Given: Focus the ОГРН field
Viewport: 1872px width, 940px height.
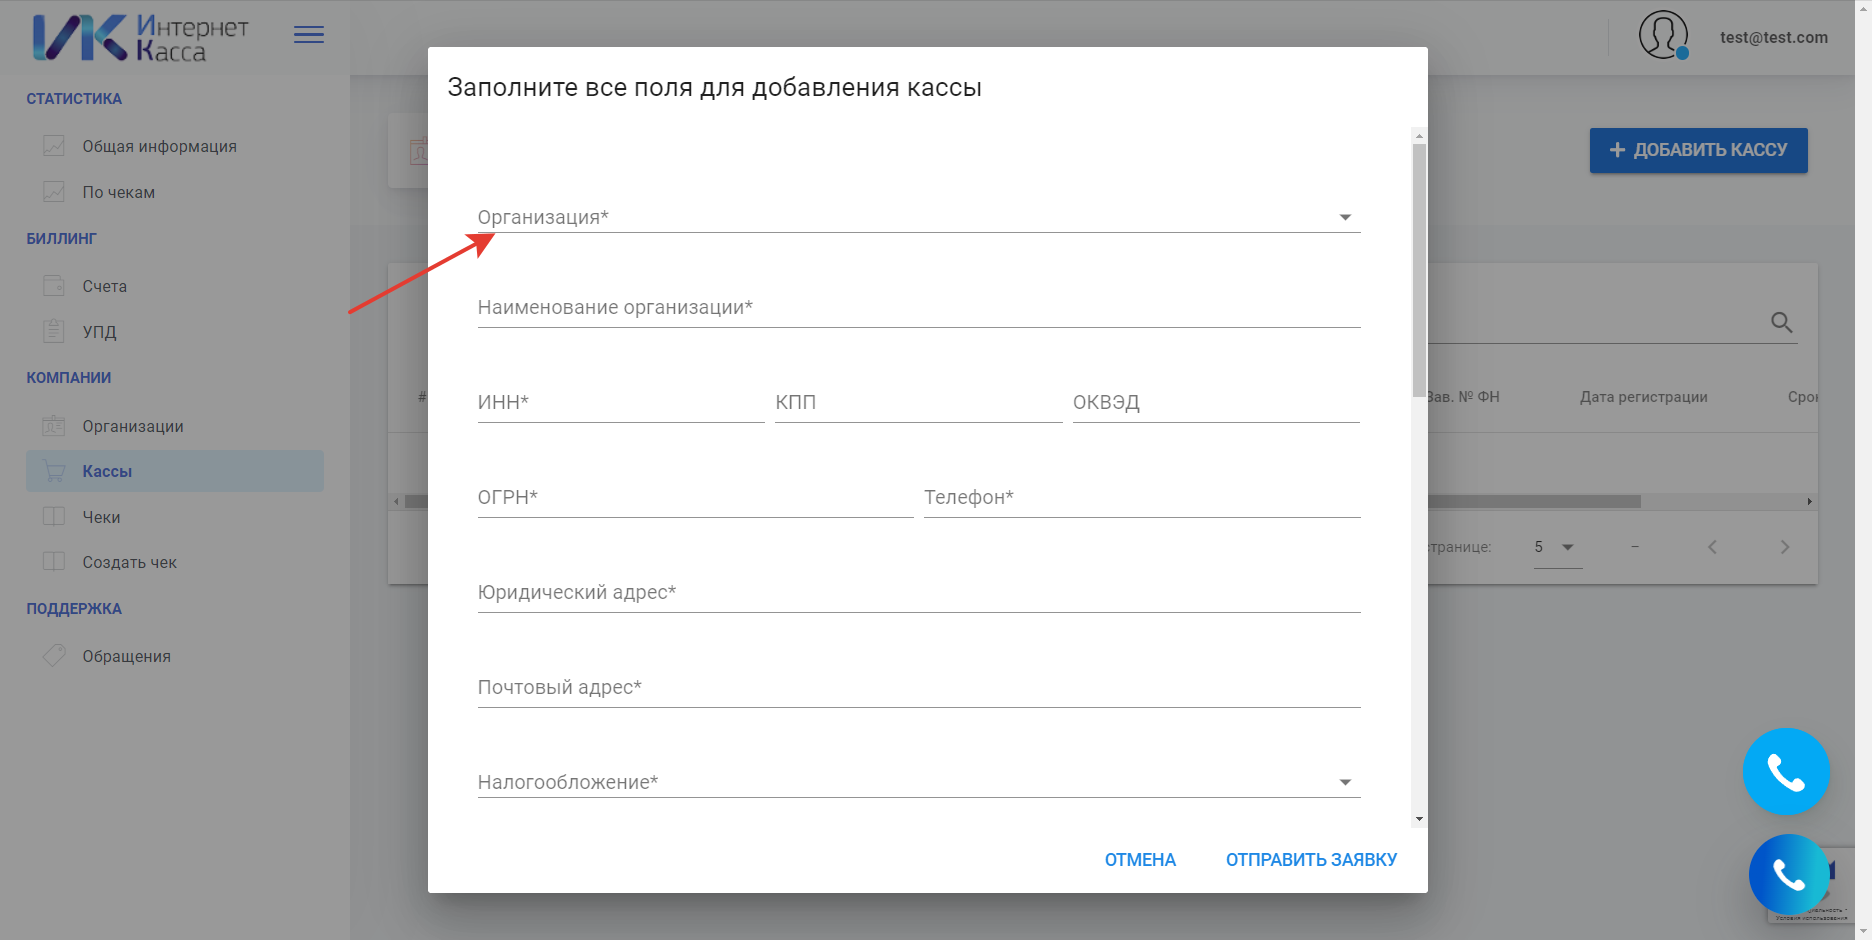Looking at the screenshot, I should [695, 497].
